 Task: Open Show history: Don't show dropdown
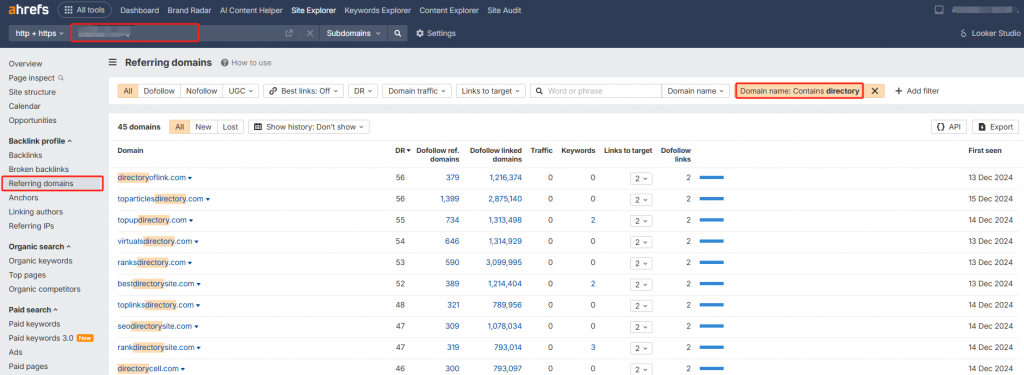[309, 127]
